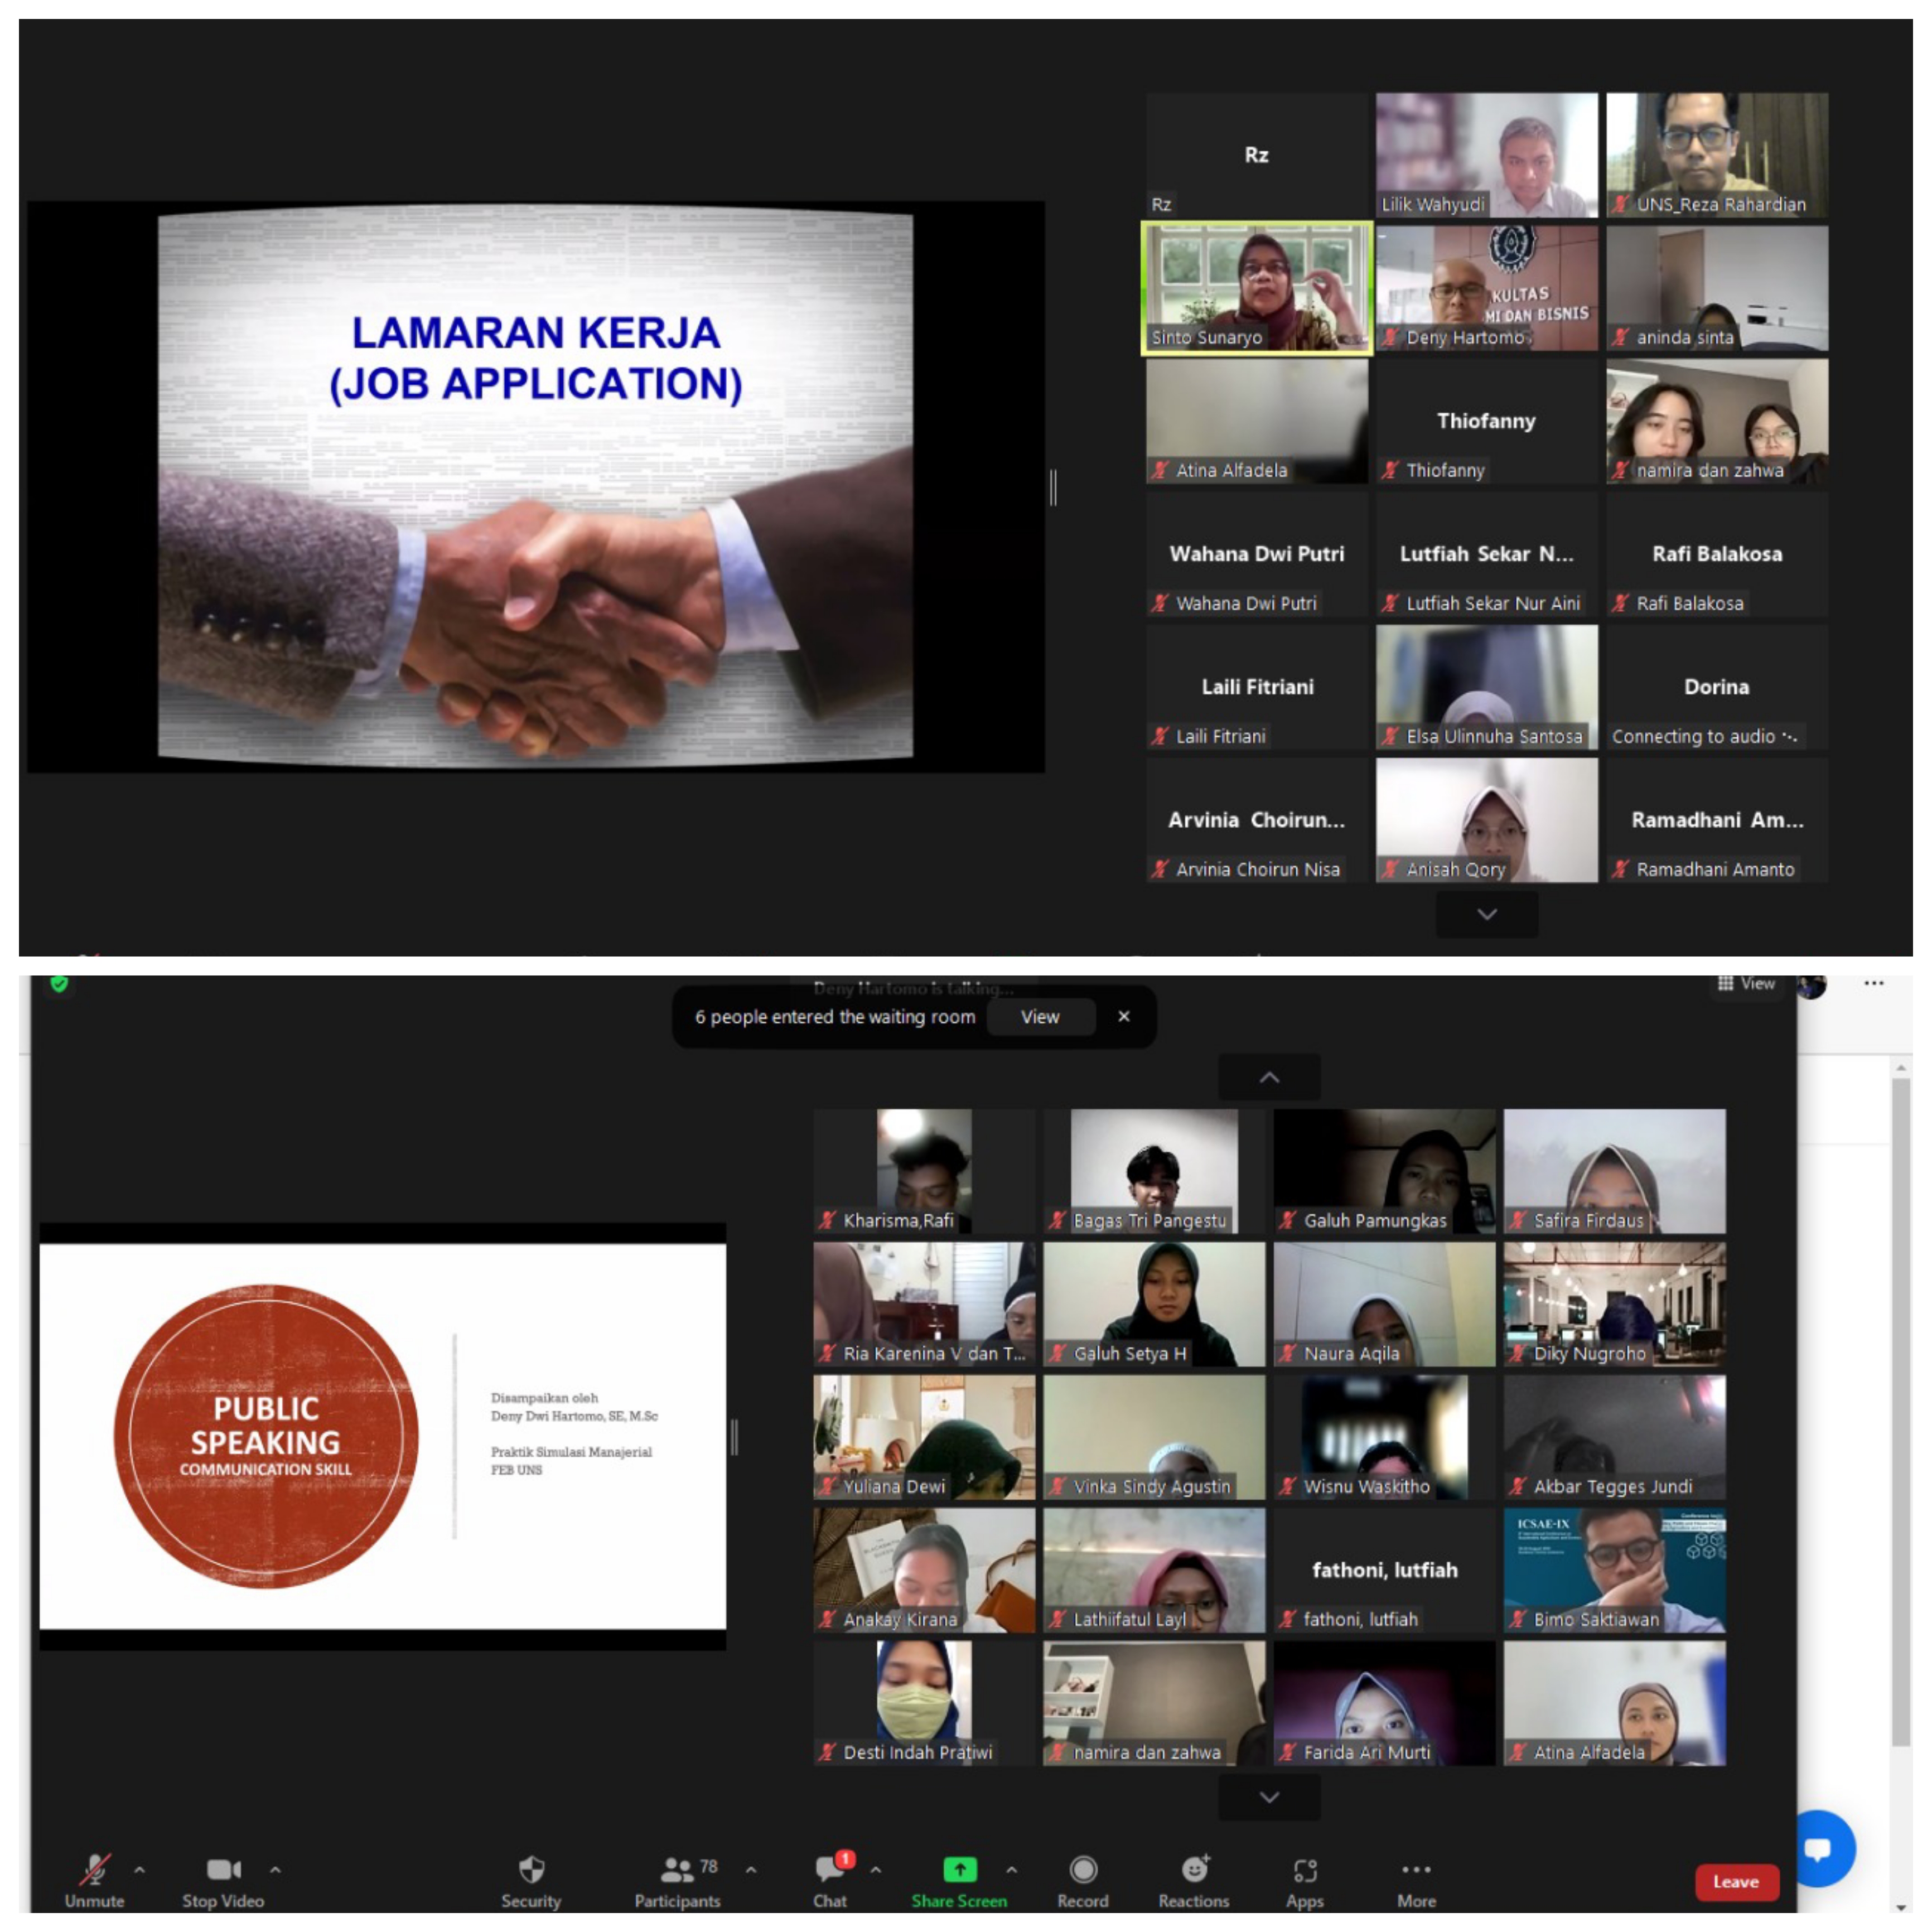Open the View layout menu
The image size is (1932, 1932).
(1746, 984)
